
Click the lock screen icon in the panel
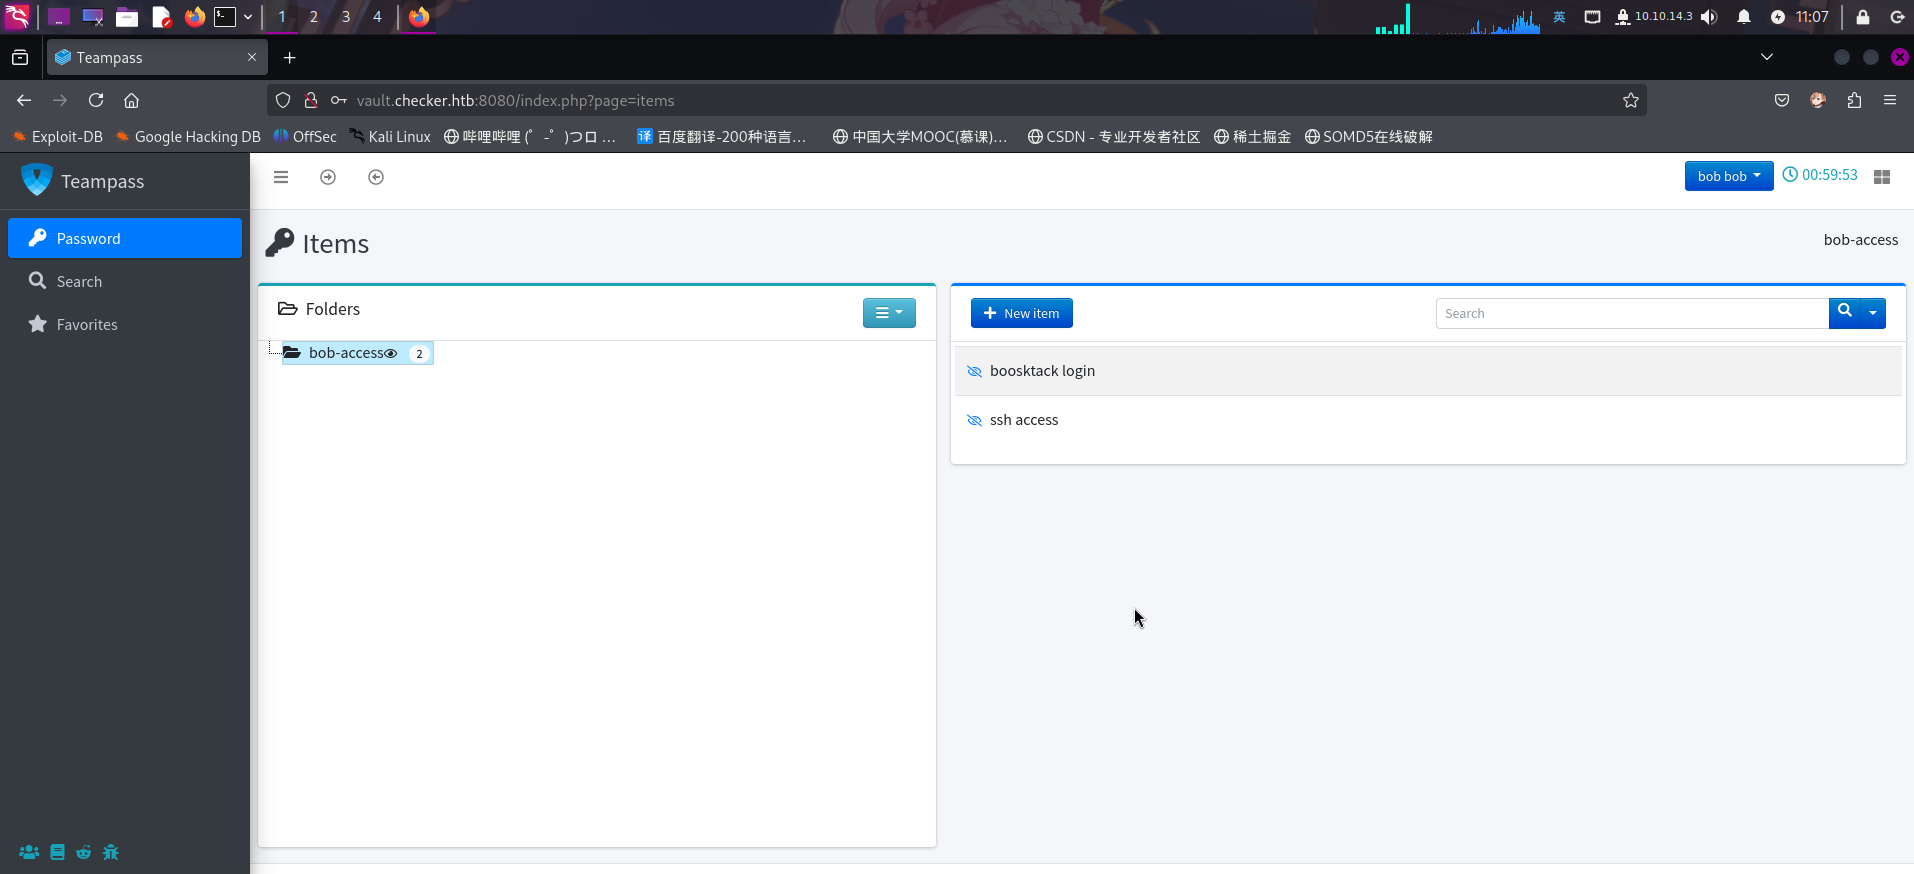1863,17
